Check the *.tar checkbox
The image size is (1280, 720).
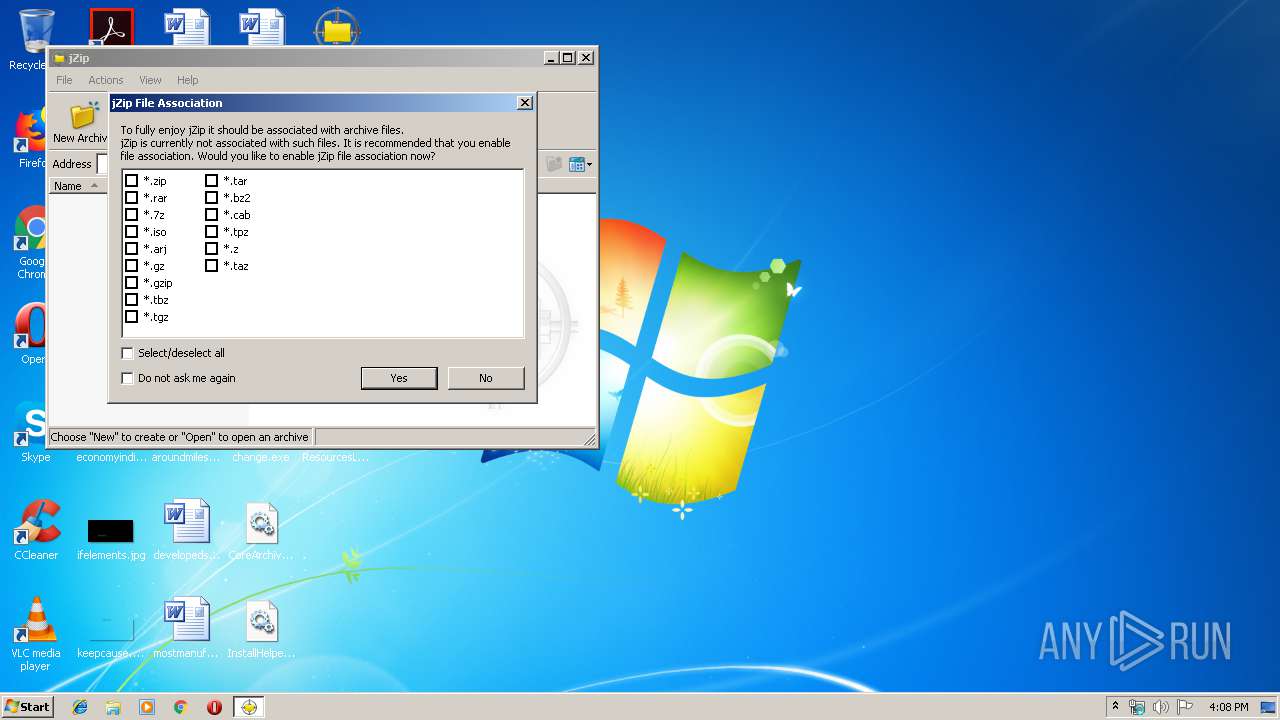coord(211,181)
